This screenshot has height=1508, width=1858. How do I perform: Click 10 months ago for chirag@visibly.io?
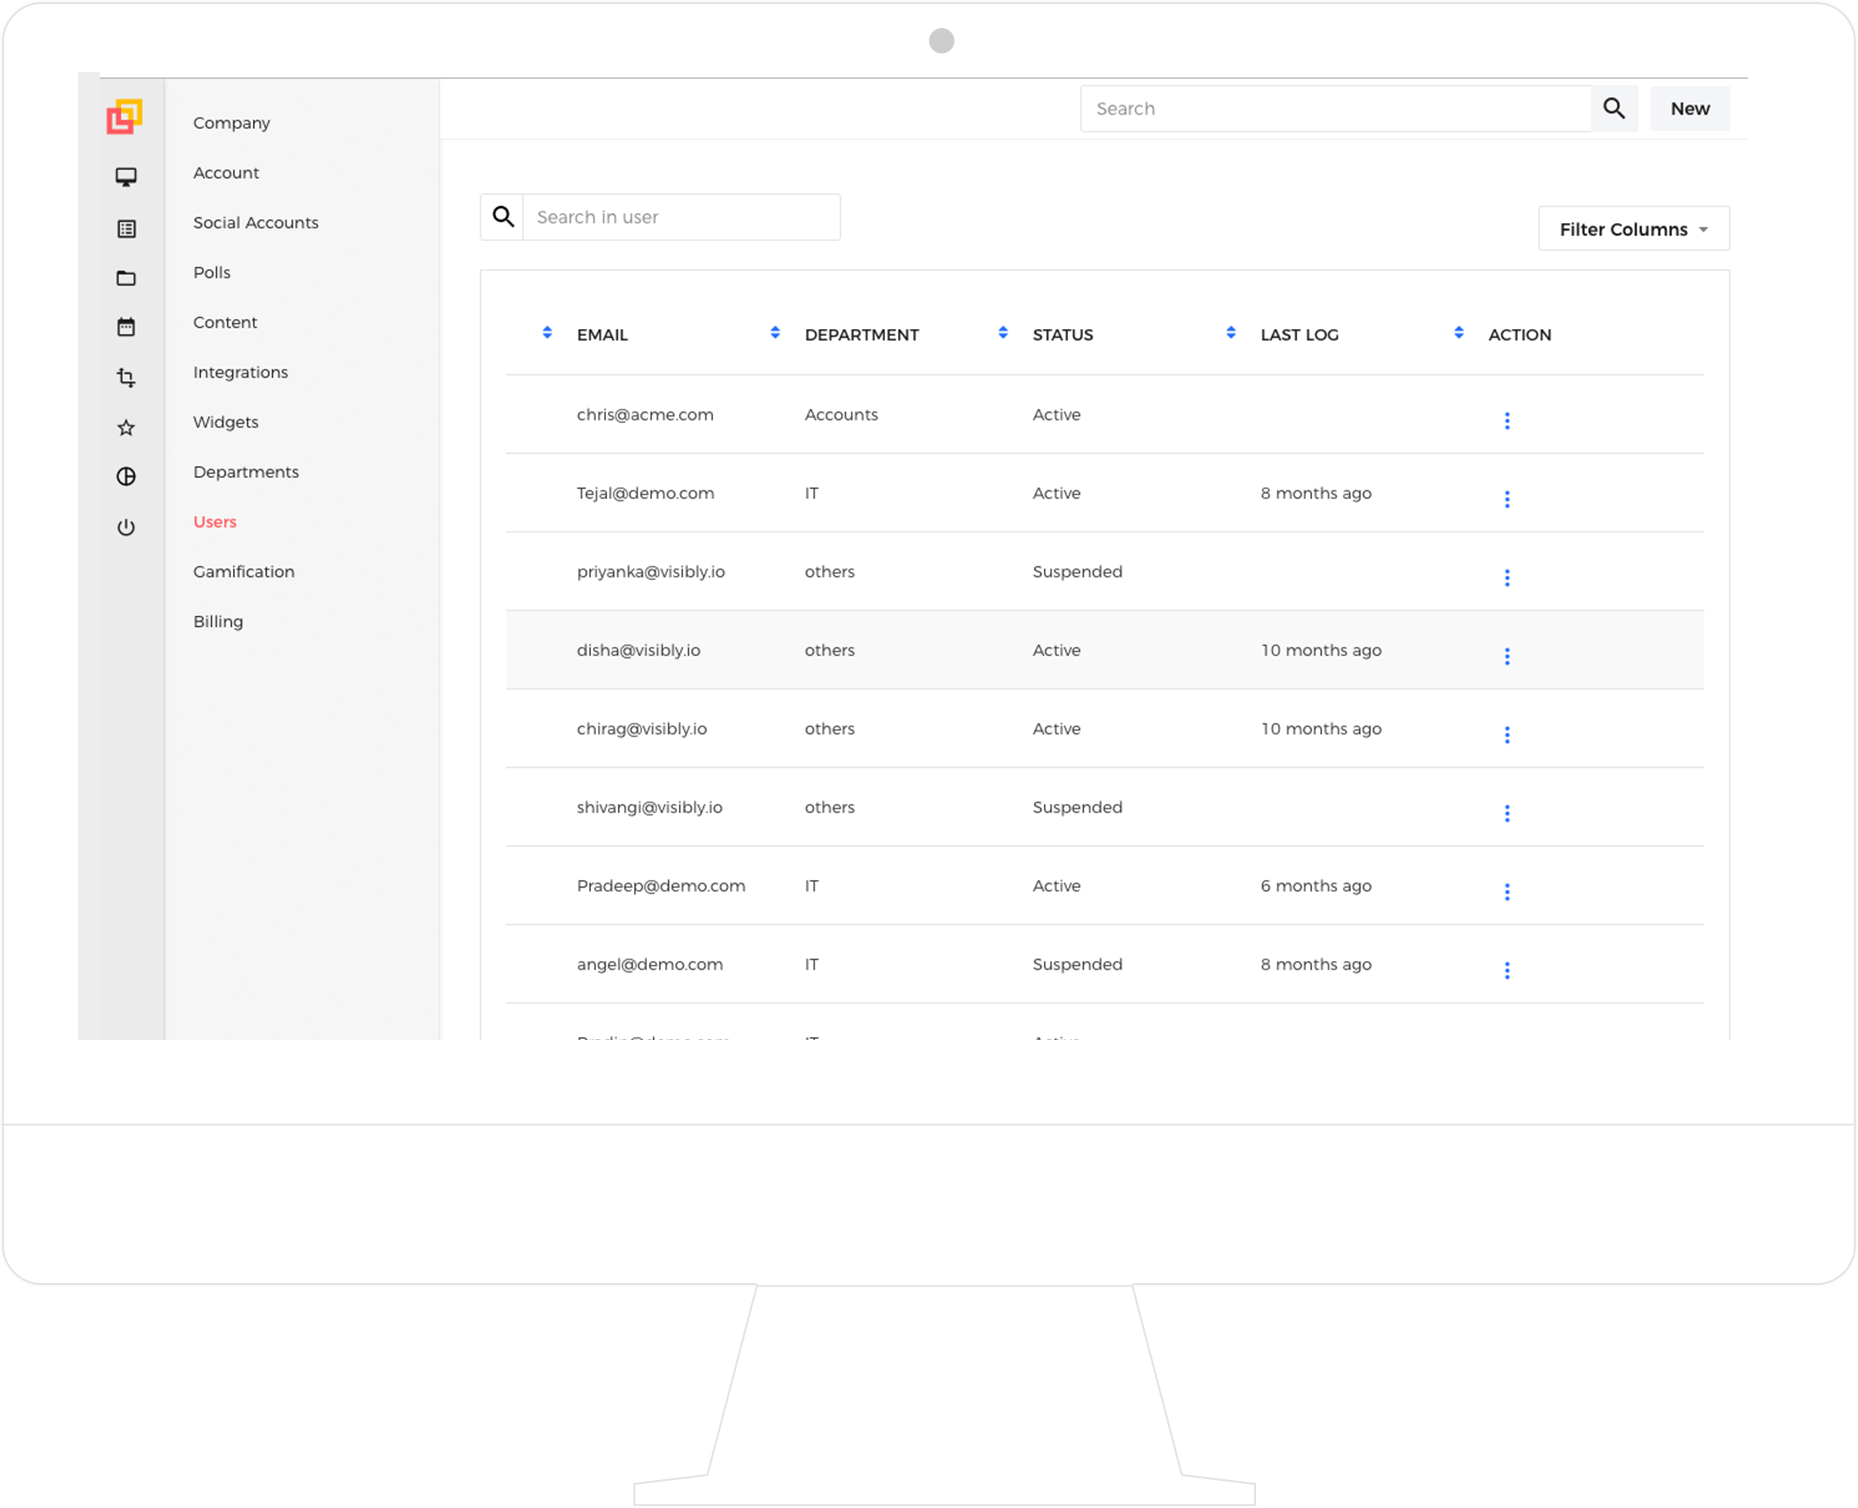click(1321, 729)
